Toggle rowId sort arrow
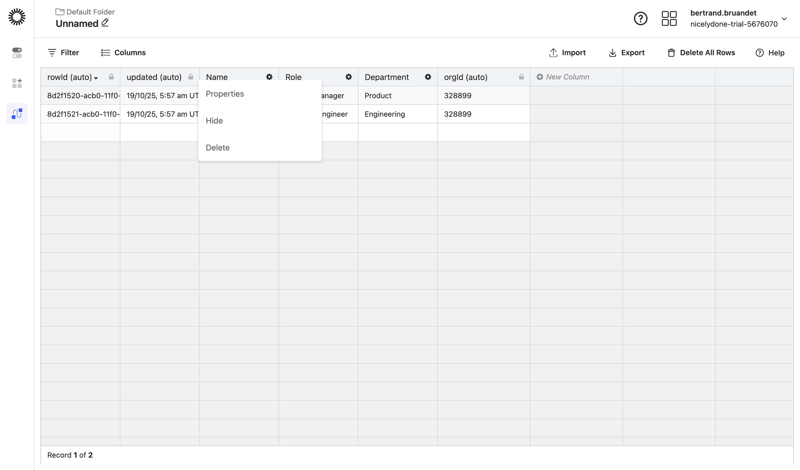 coord(96,78)
